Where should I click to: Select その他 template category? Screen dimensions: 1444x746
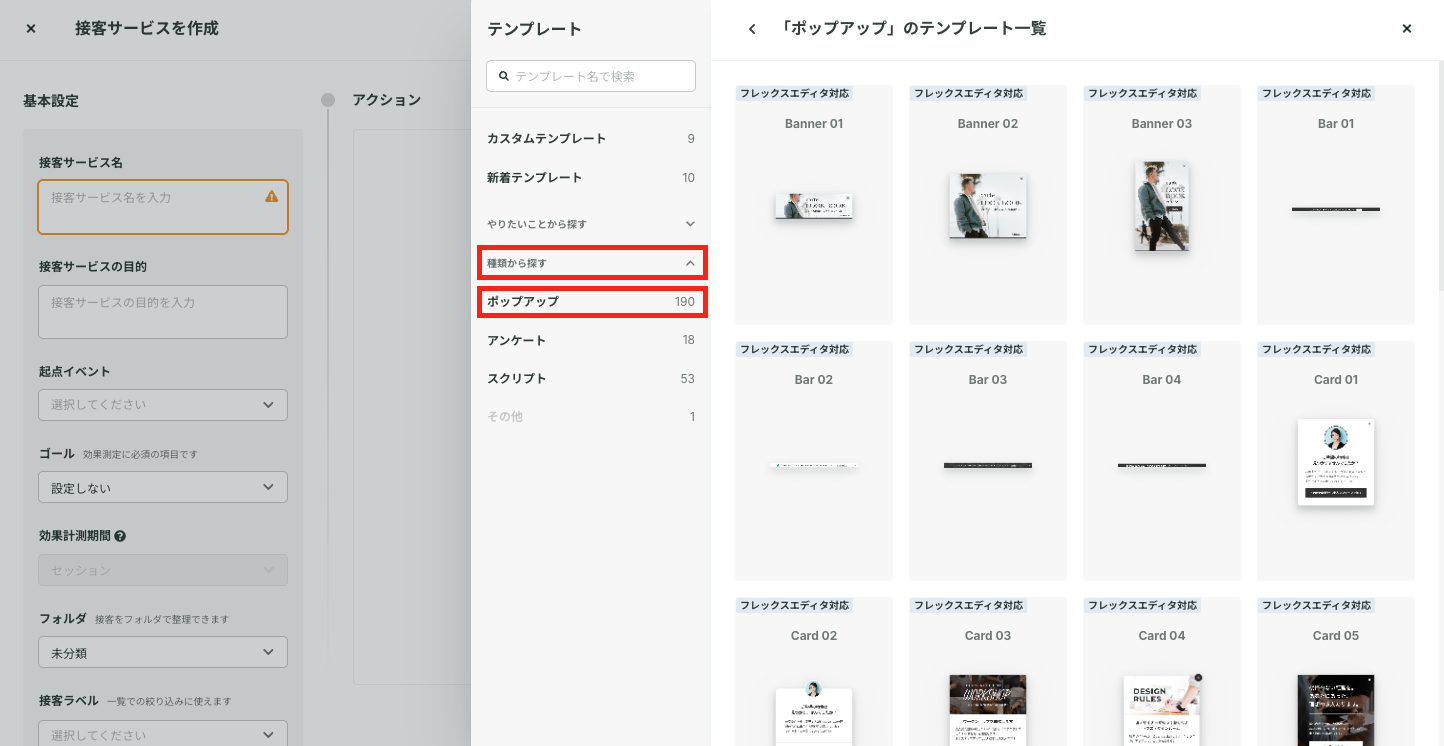591,417
